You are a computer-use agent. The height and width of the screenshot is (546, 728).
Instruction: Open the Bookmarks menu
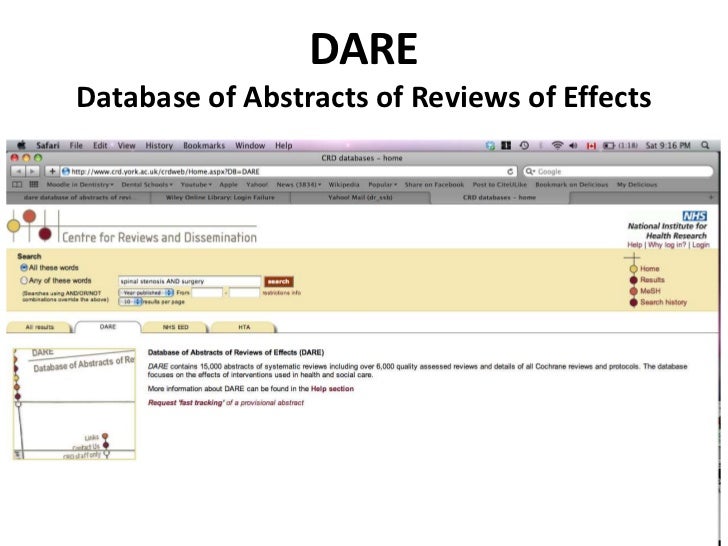pyautogui.click(x=204, y=145)
